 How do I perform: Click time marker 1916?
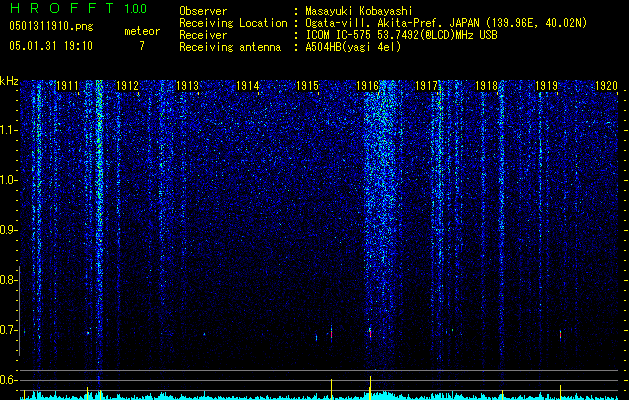[x=367, y=86]
